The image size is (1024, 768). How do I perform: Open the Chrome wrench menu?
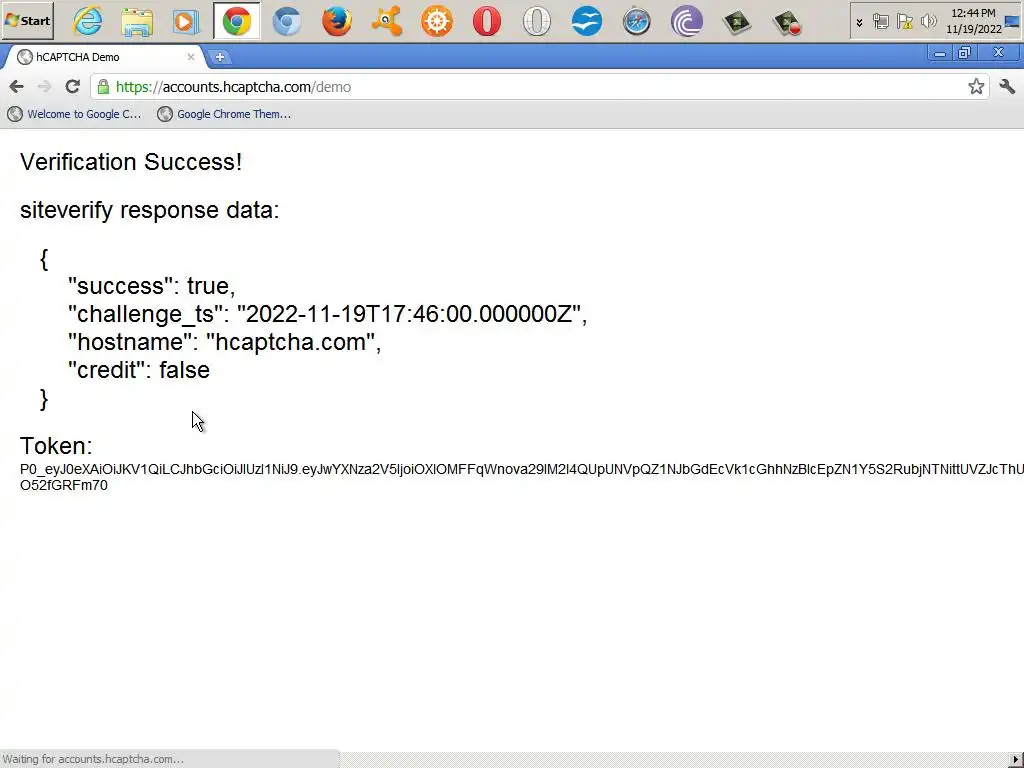(x=1007, y=86)
